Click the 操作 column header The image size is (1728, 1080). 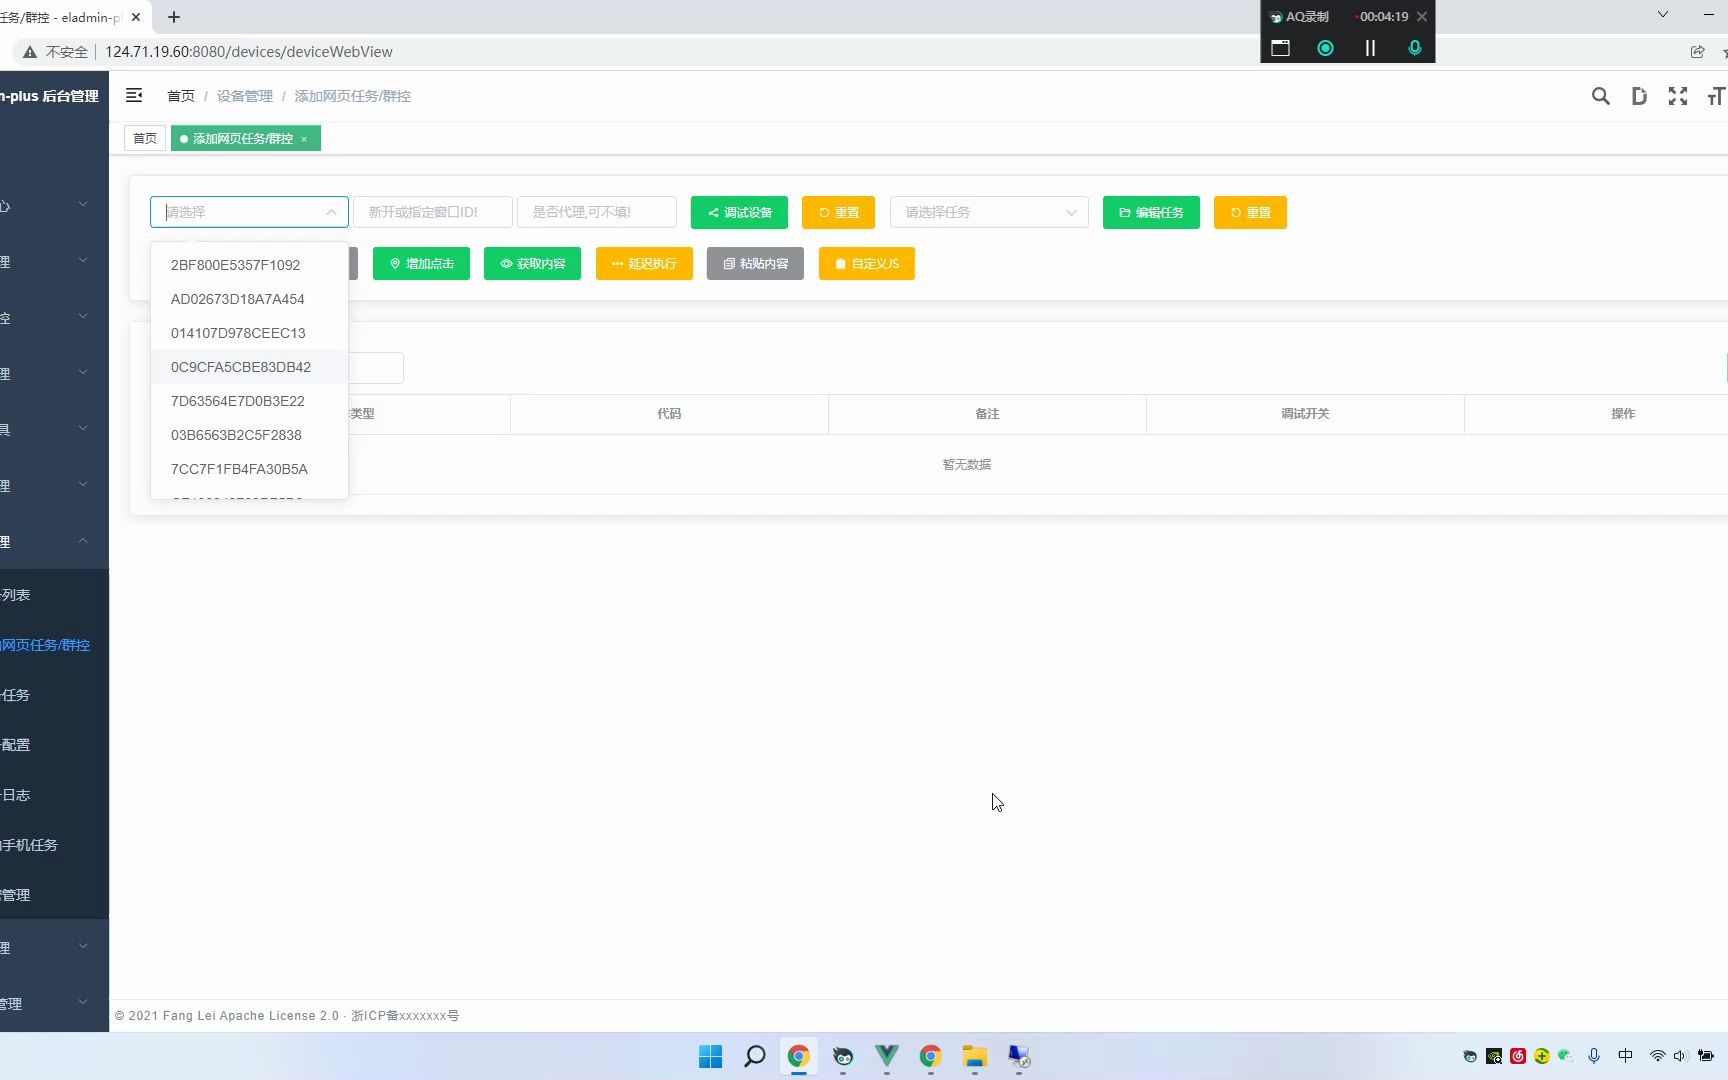coord(1623,414)
